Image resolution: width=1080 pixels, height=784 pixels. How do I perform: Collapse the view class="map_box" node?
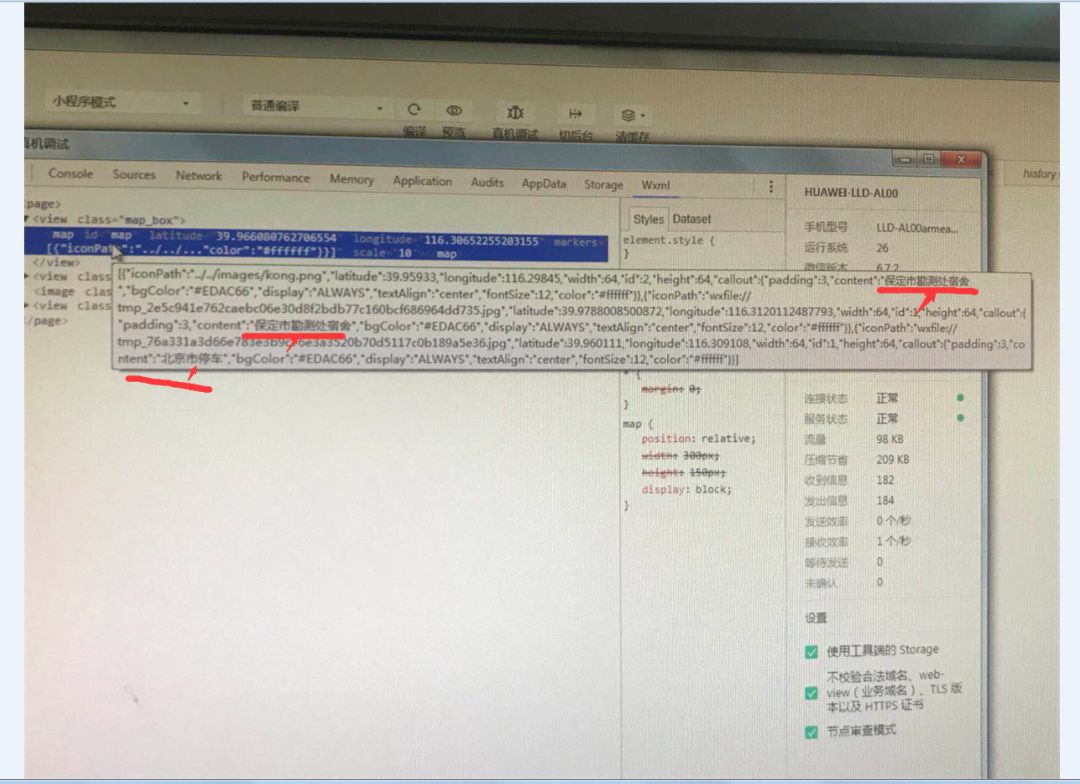point(28,218)
